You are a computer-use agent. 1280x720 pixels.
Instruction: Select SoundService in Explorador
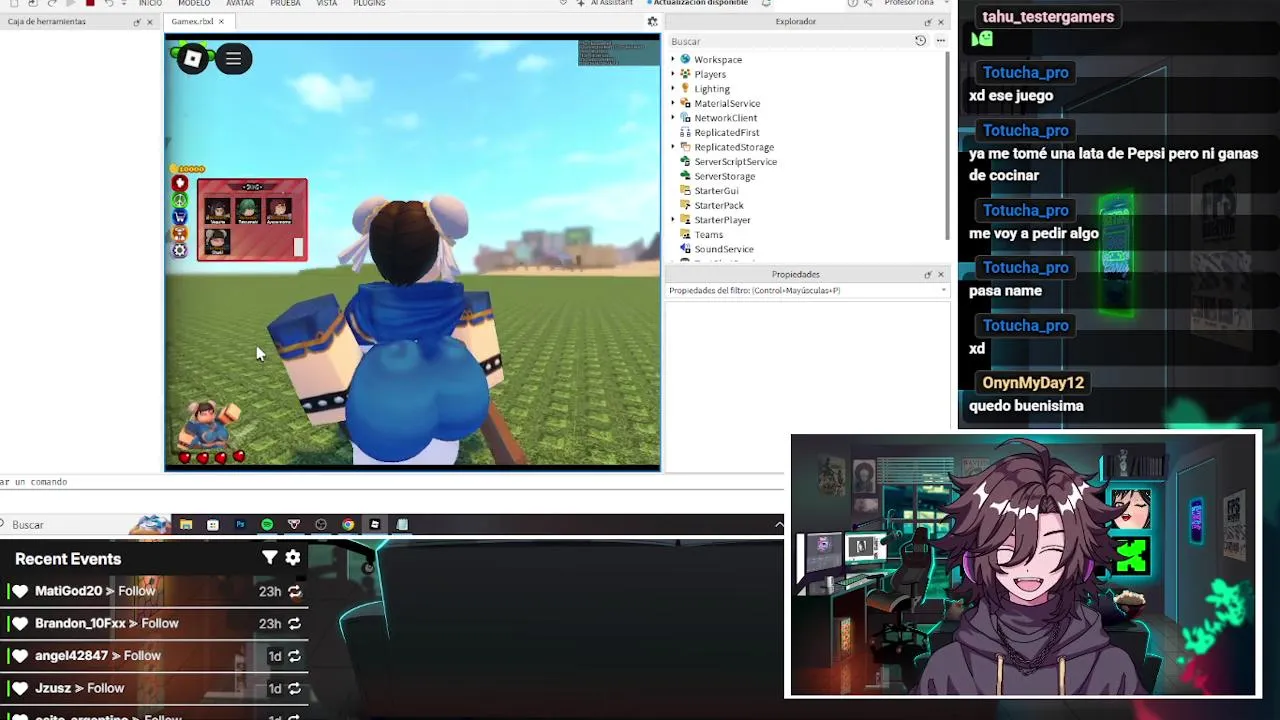pos(724,249)
